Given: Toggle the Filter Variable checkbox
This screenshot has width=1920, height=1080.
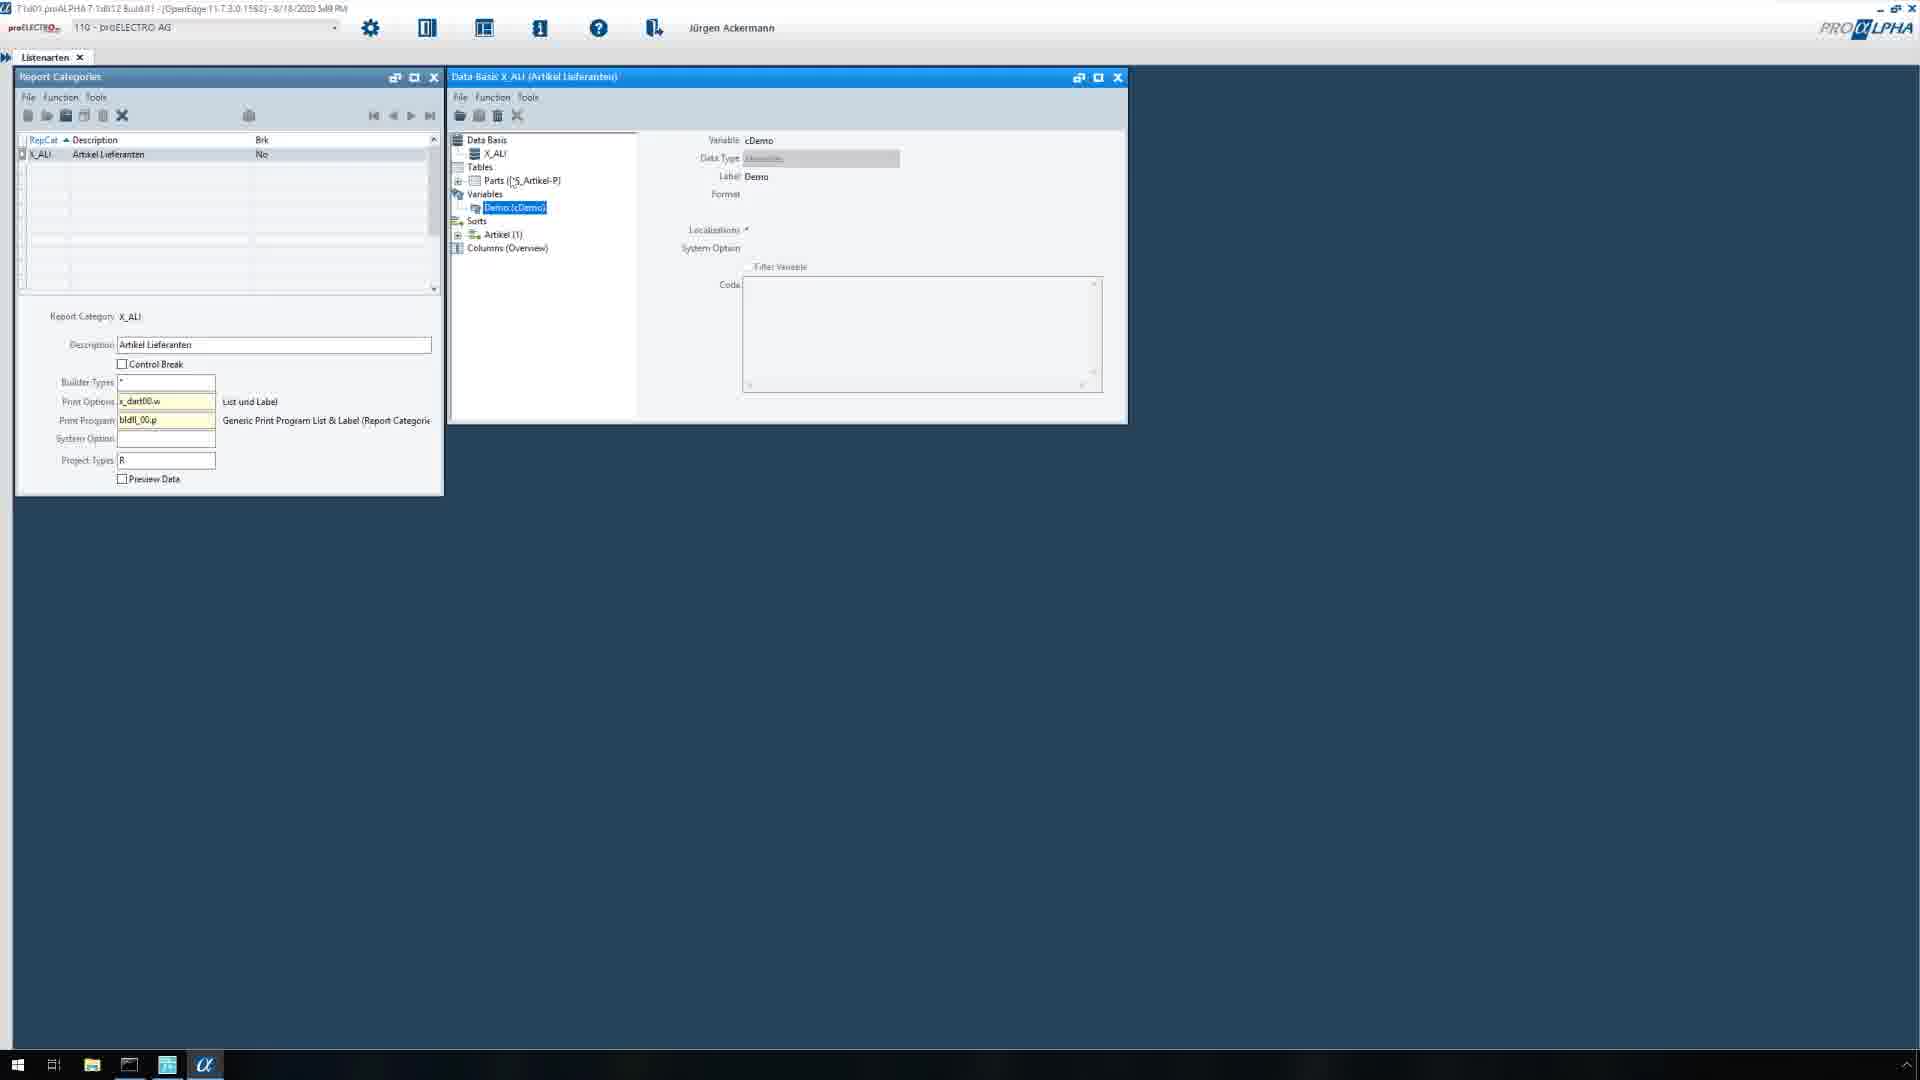Looking at the screenshot, I should click(x=748, y=267).
